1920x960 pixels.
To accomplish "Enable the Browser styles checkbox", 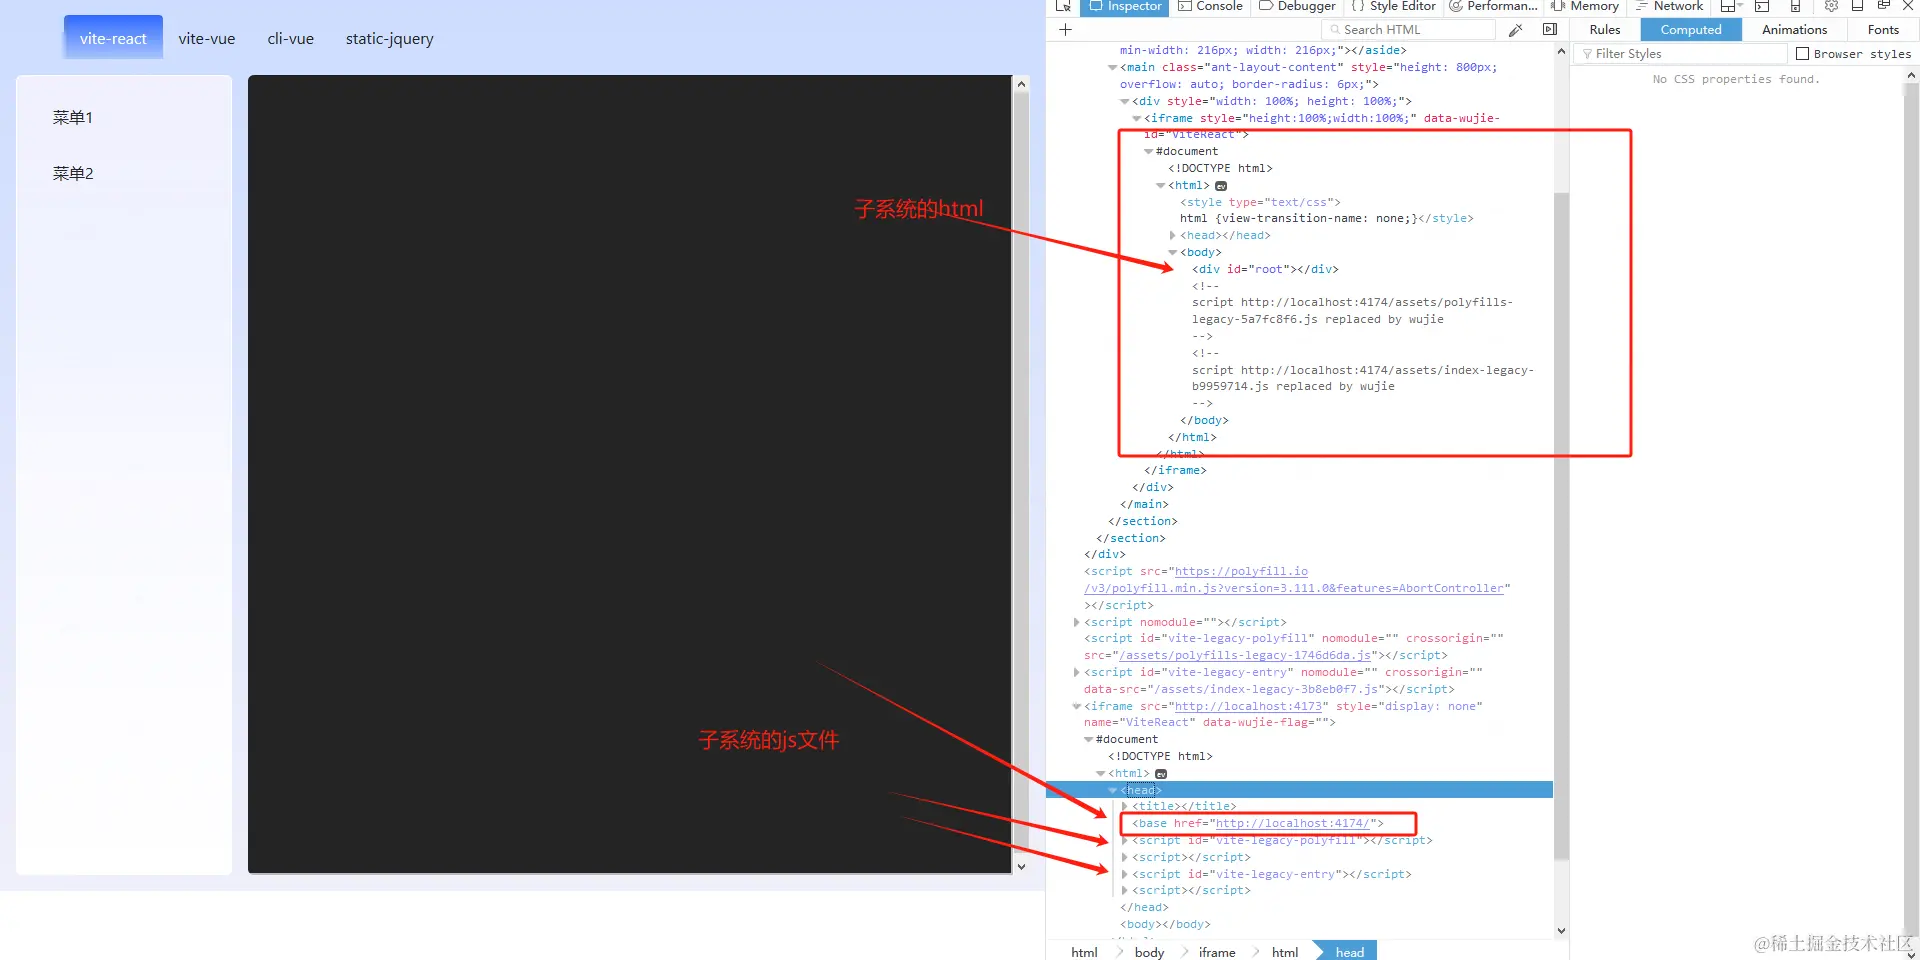I will (x=1803, y=54).
